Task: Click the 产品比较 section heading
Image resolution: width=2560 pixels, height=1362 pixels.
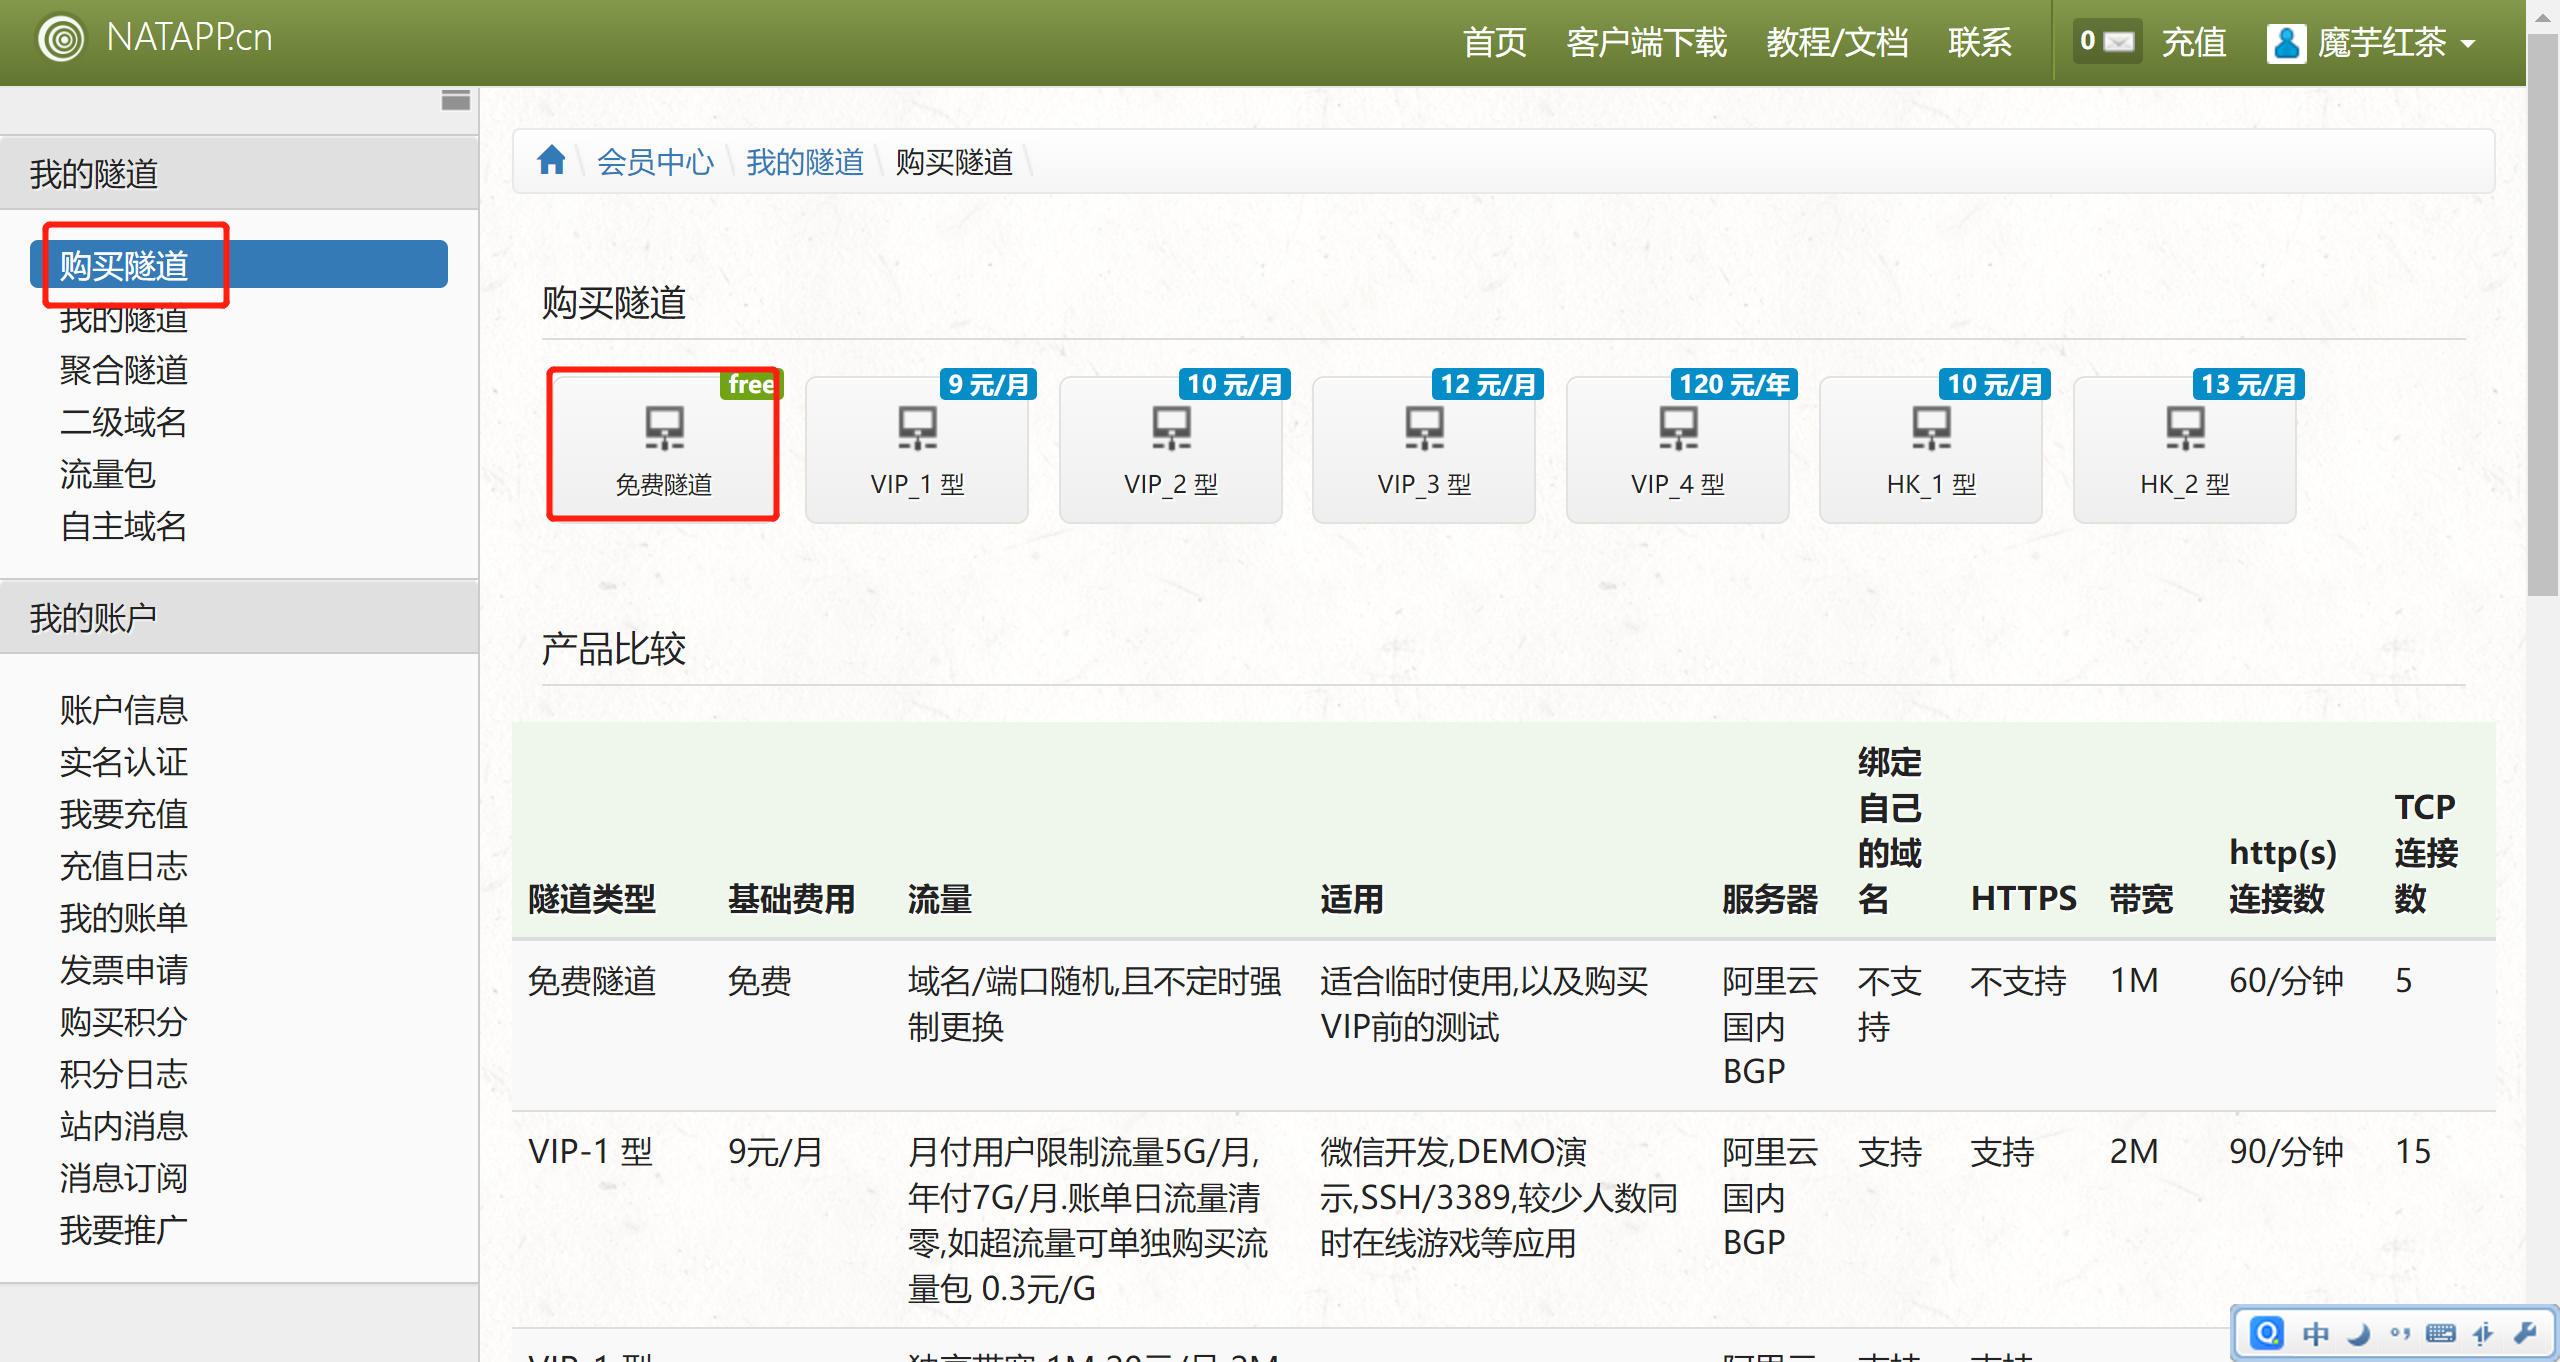Action: tap(614, 649)
